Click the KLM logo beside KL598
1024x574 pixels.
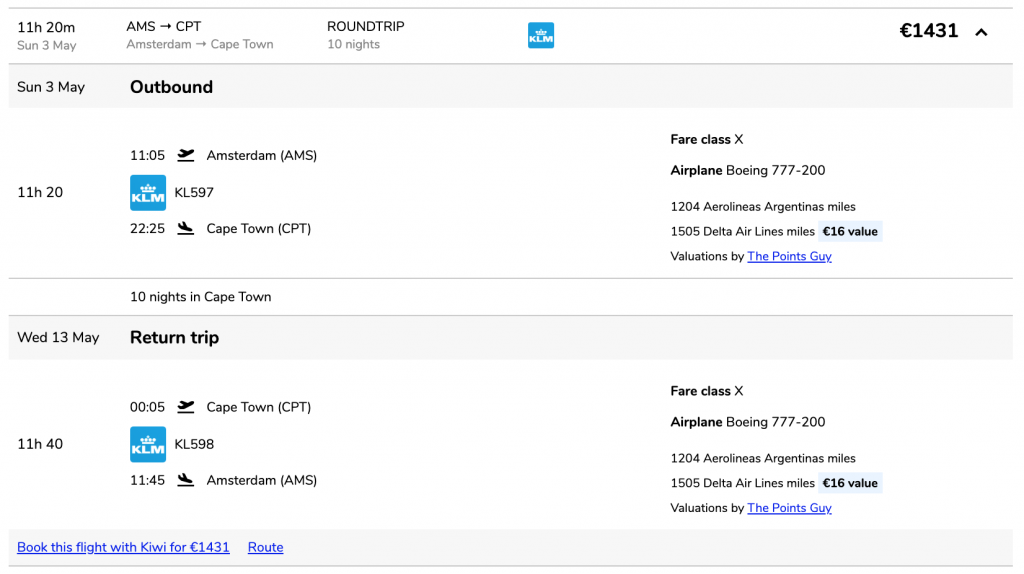pos(148,444)
